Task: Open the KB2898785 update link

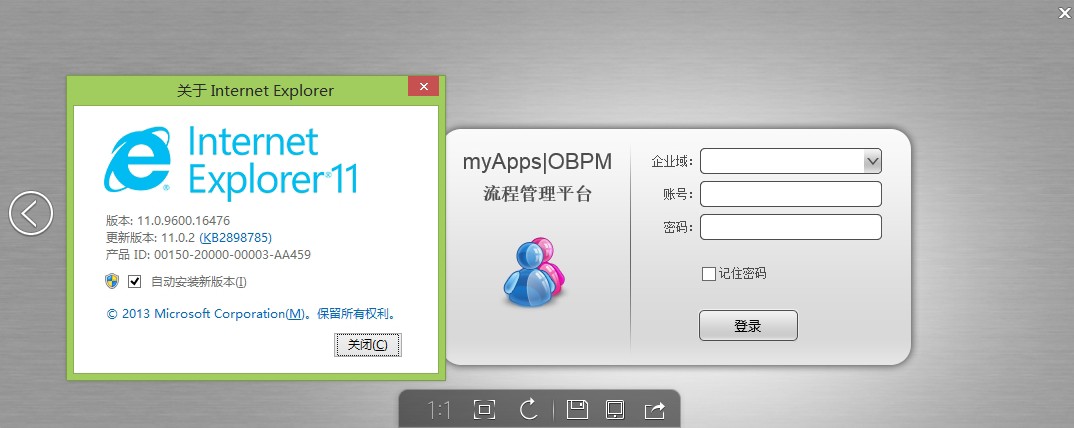Action: [x=236, y=238]
